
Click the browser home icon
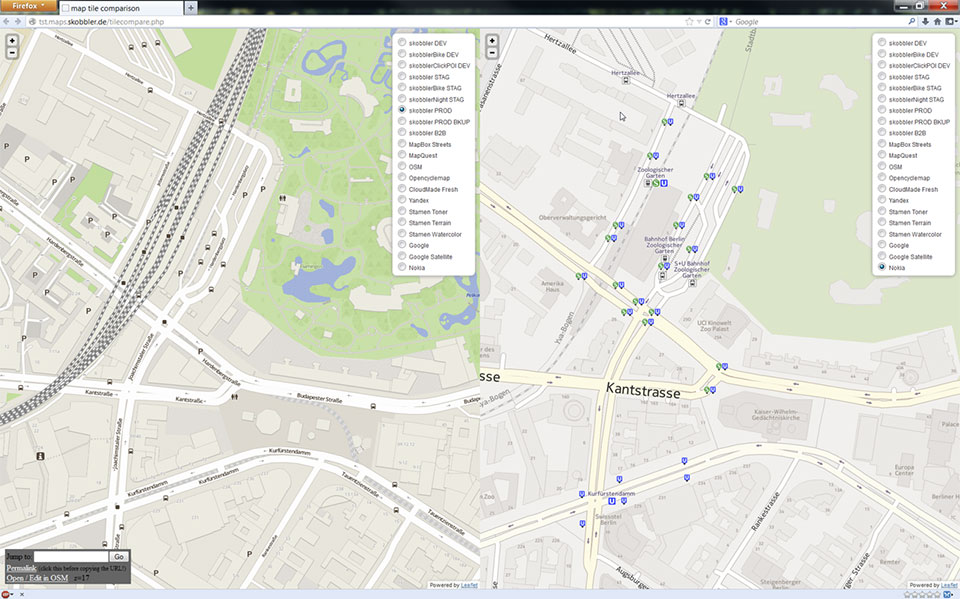[x=938, y=21]
